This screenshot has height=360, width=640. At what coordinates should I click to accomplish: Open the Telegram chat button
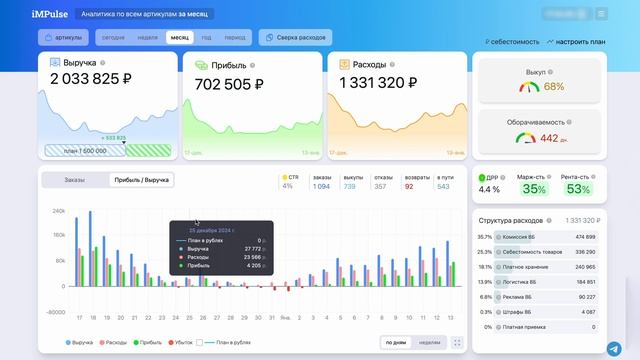(x=614, y=349)
